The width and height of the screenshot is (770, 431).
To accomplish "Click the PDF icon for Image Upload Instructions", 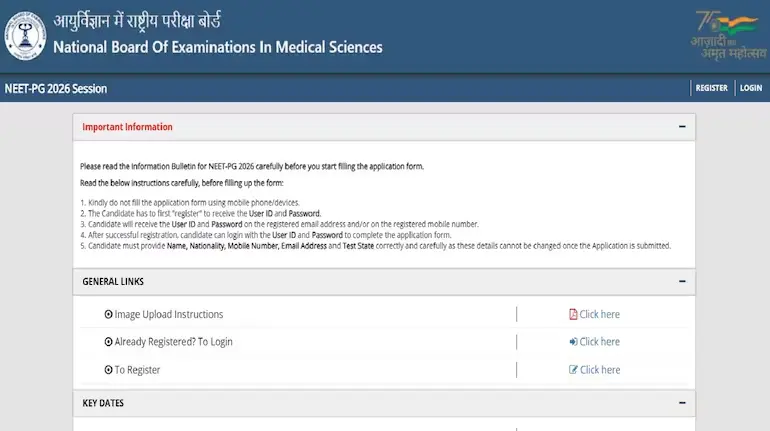I will tap(573, 314).
